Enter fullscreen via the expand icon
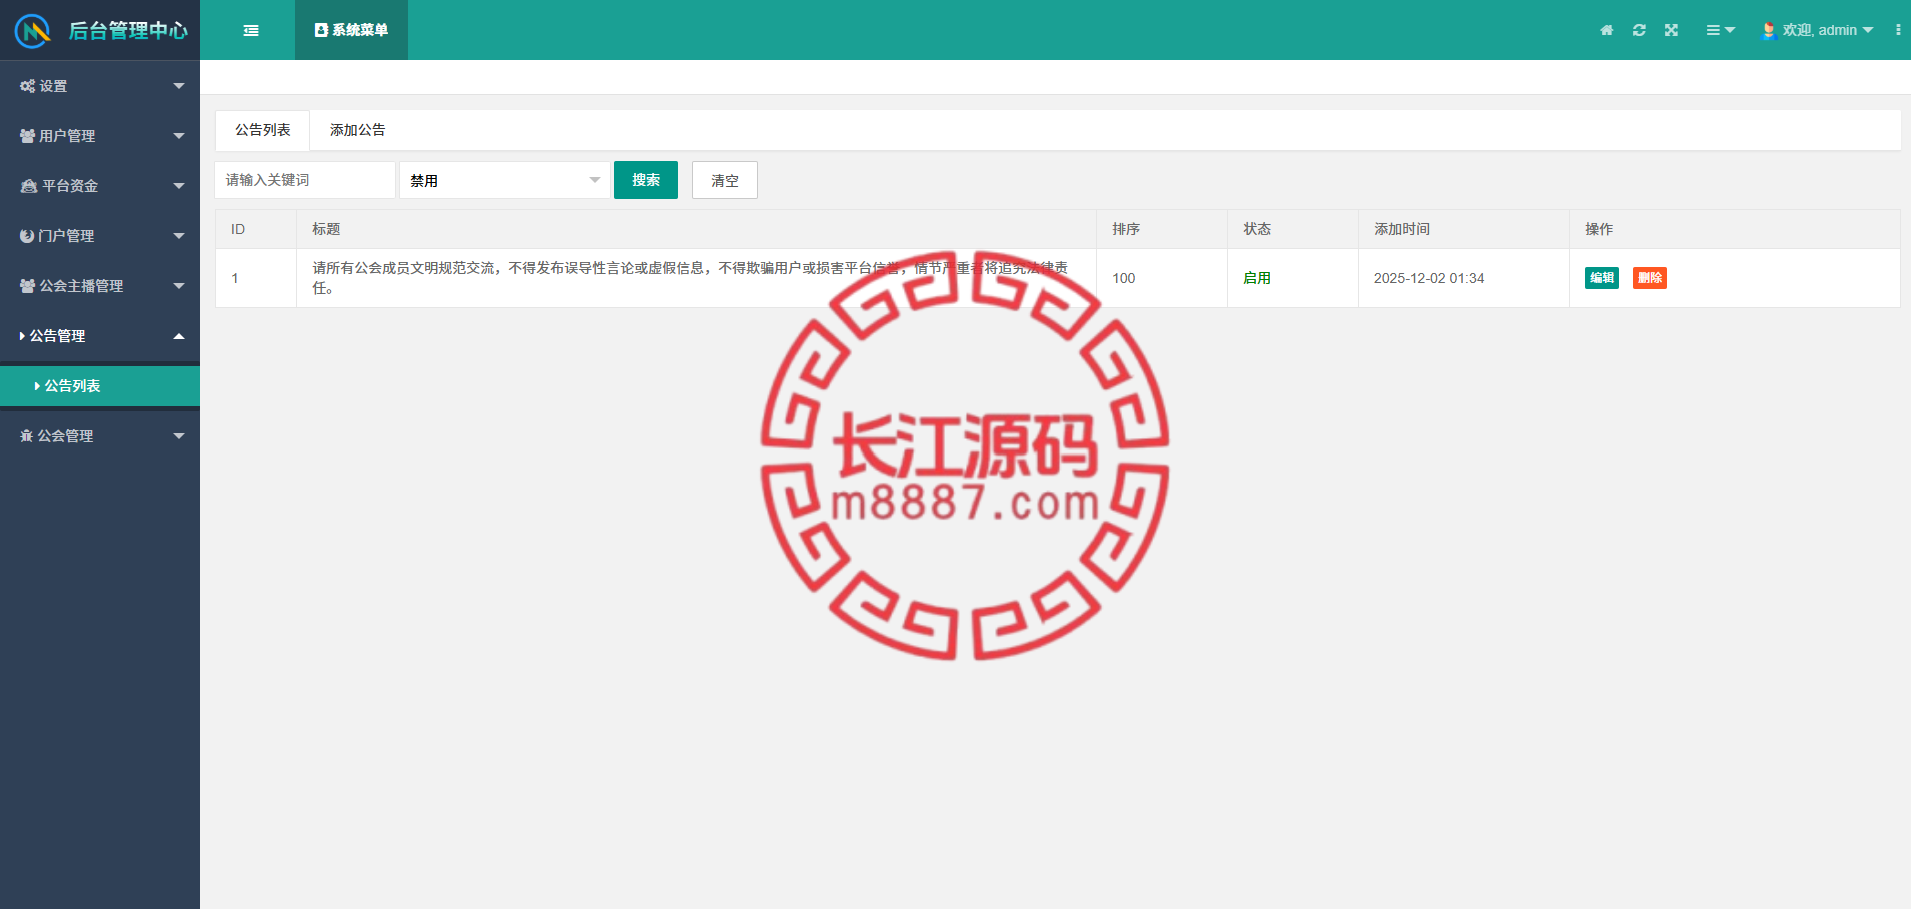Image resolution: width=1911 pixels, height=909 pixels. 1671,30
